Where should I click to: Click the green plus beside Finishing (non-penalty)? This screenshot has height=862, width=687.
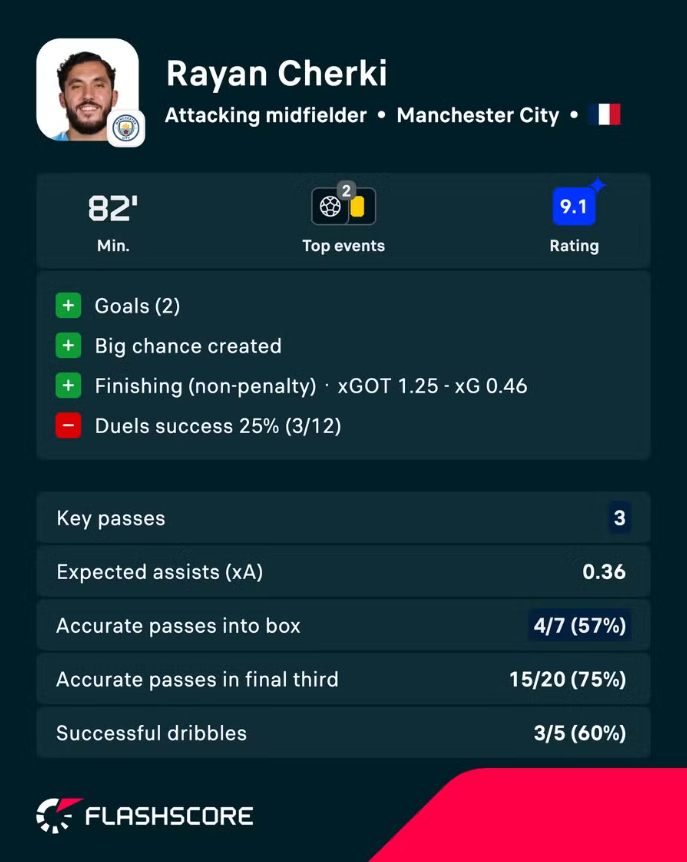[68, 385]
